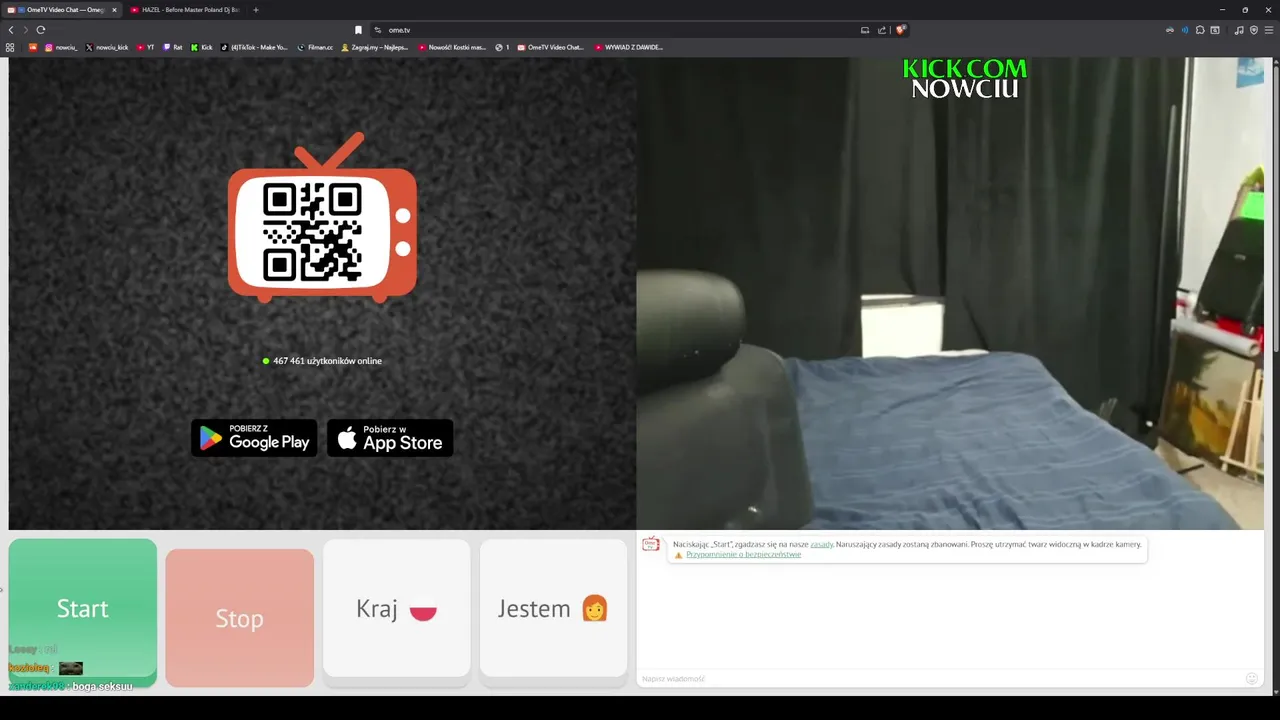Viewport: 1280px width, 720px height.
Task: Click the private glasses icon in toolbar
Action: pyautogui.click(x=1170, y=30)
